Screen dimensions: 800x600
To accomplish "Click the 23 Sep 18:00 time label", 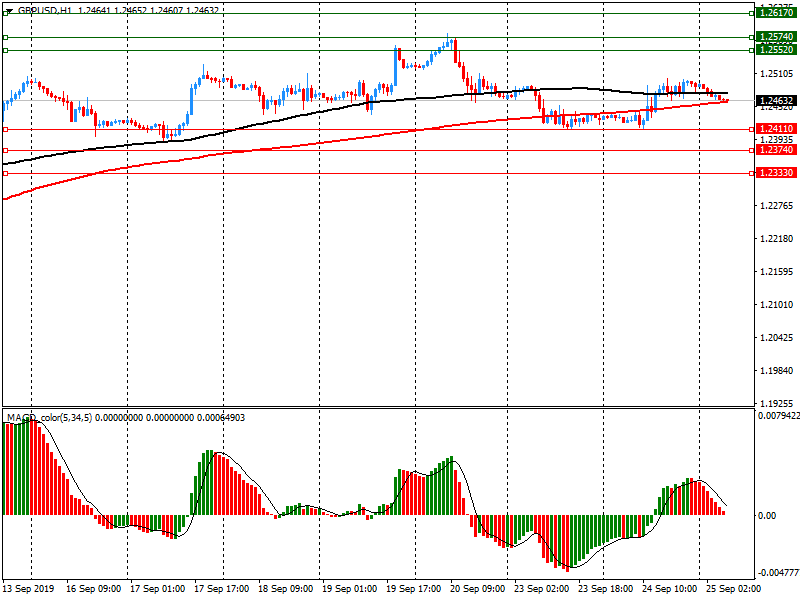I will [x=605, y=589].
